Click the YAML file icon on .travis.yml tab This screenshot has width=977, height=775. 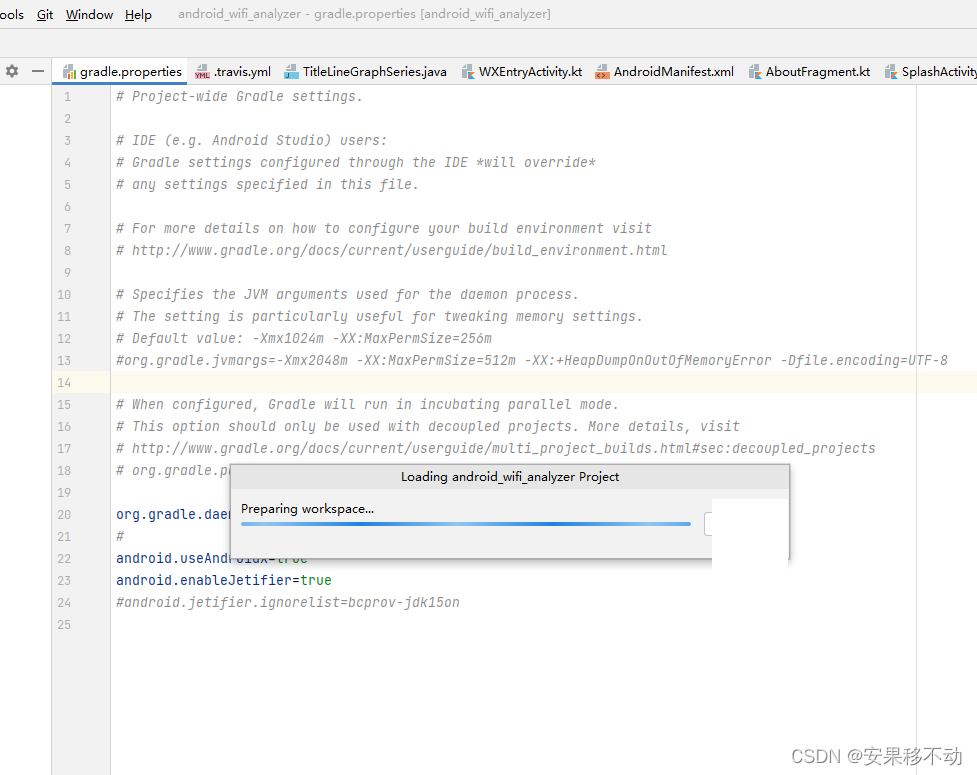coord(203,71)
